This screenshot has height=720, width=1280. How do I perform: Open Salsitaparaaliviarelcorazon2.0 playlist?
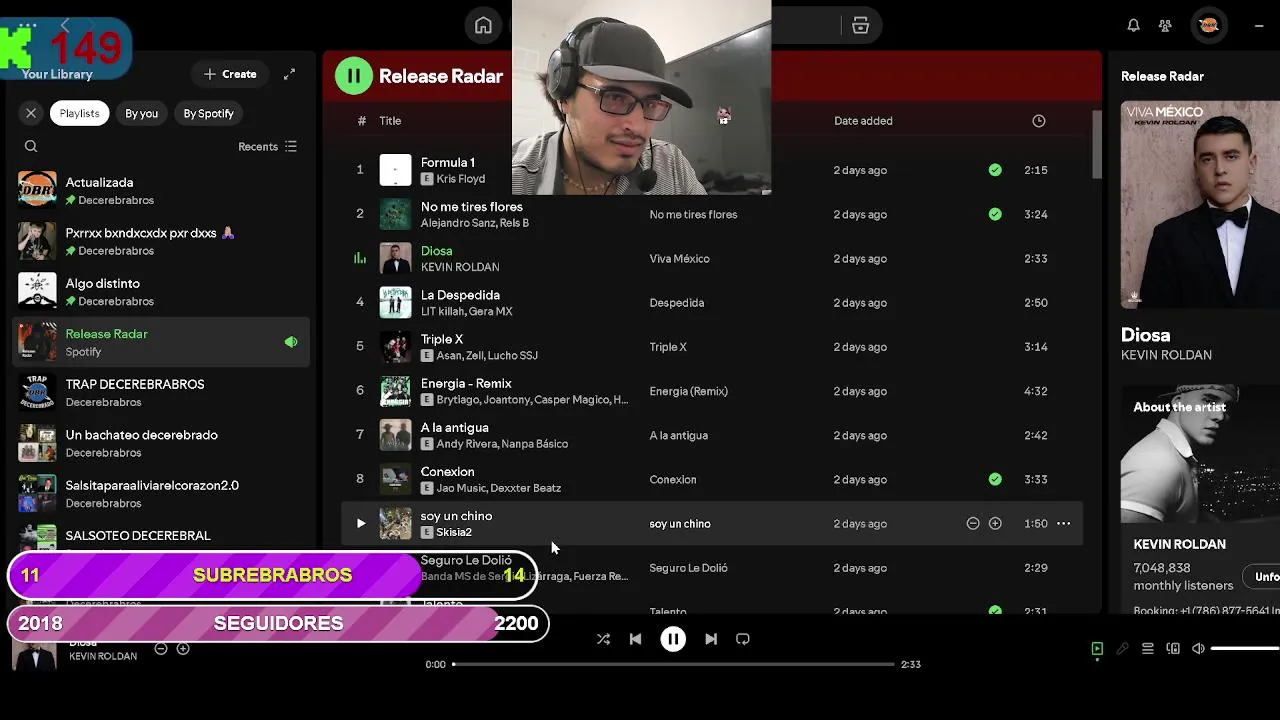tap(161, 493)
